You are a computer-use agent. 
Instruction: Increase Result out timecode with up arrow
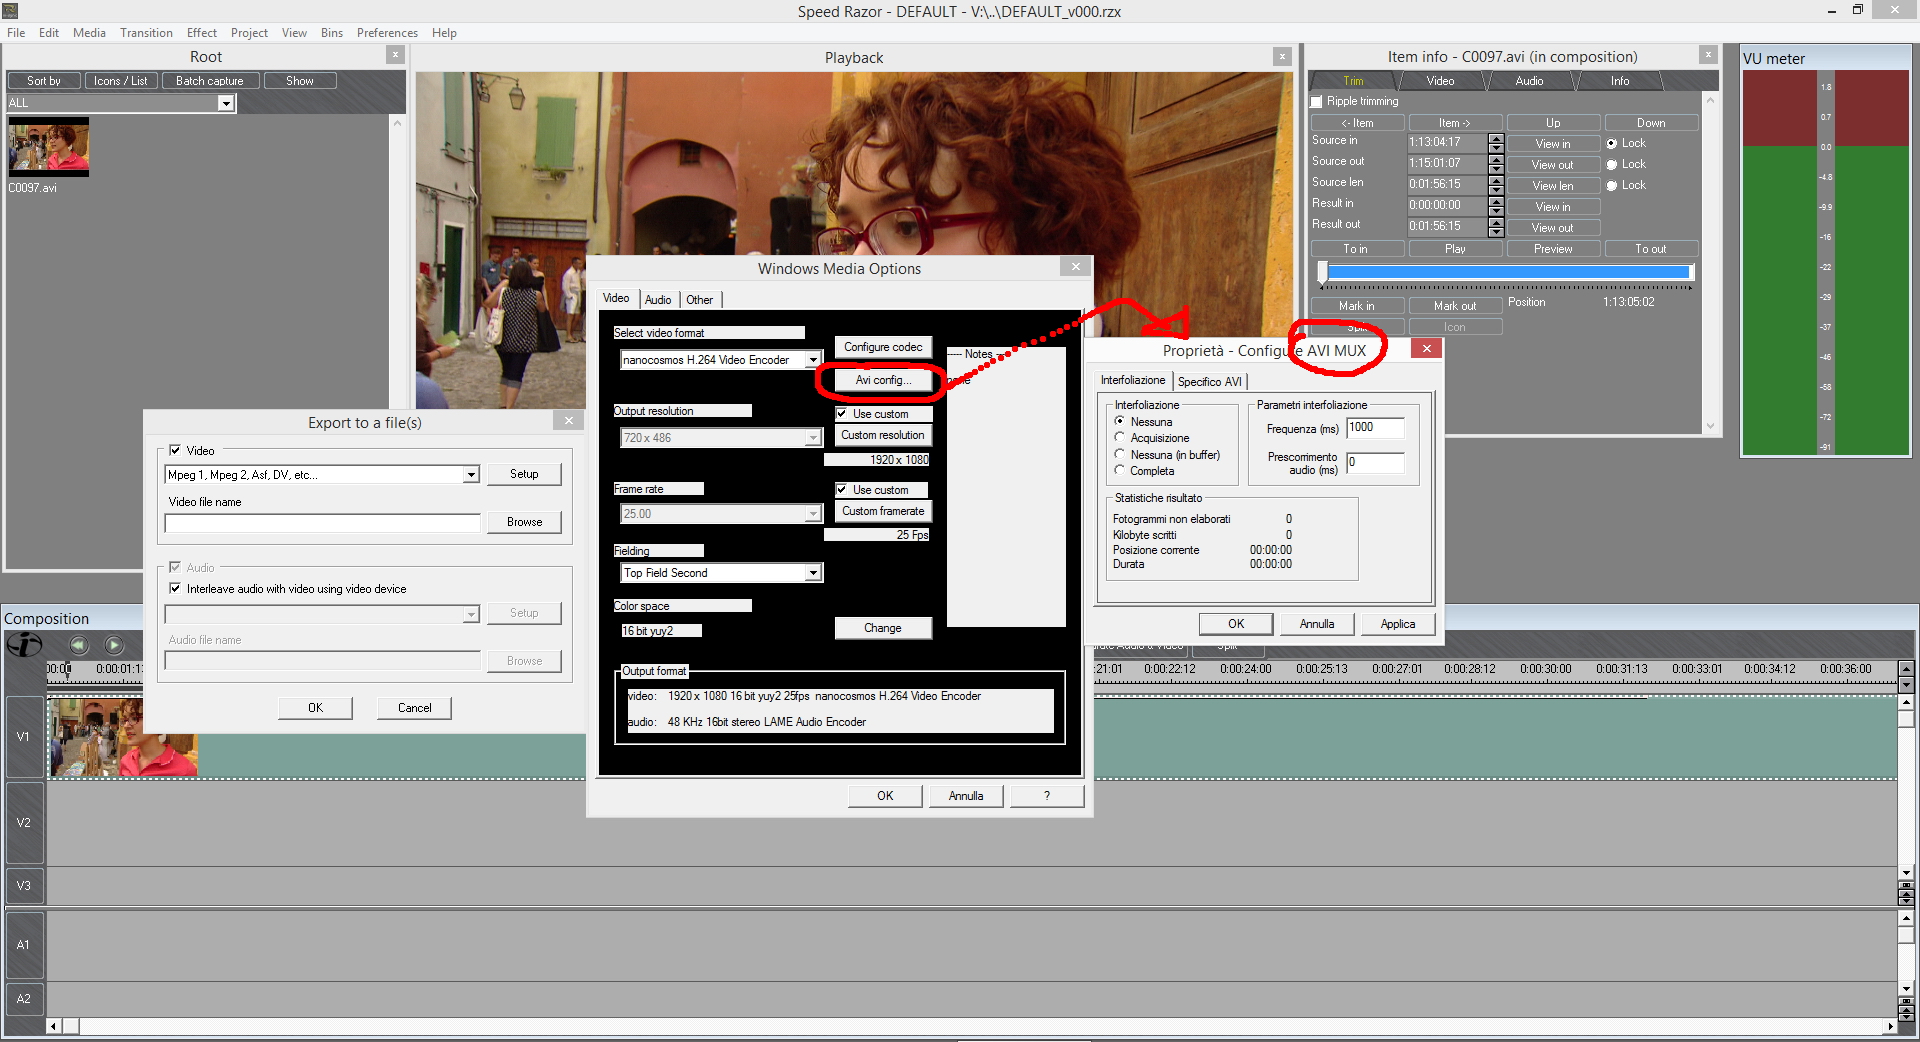(x=1496, y=222)
